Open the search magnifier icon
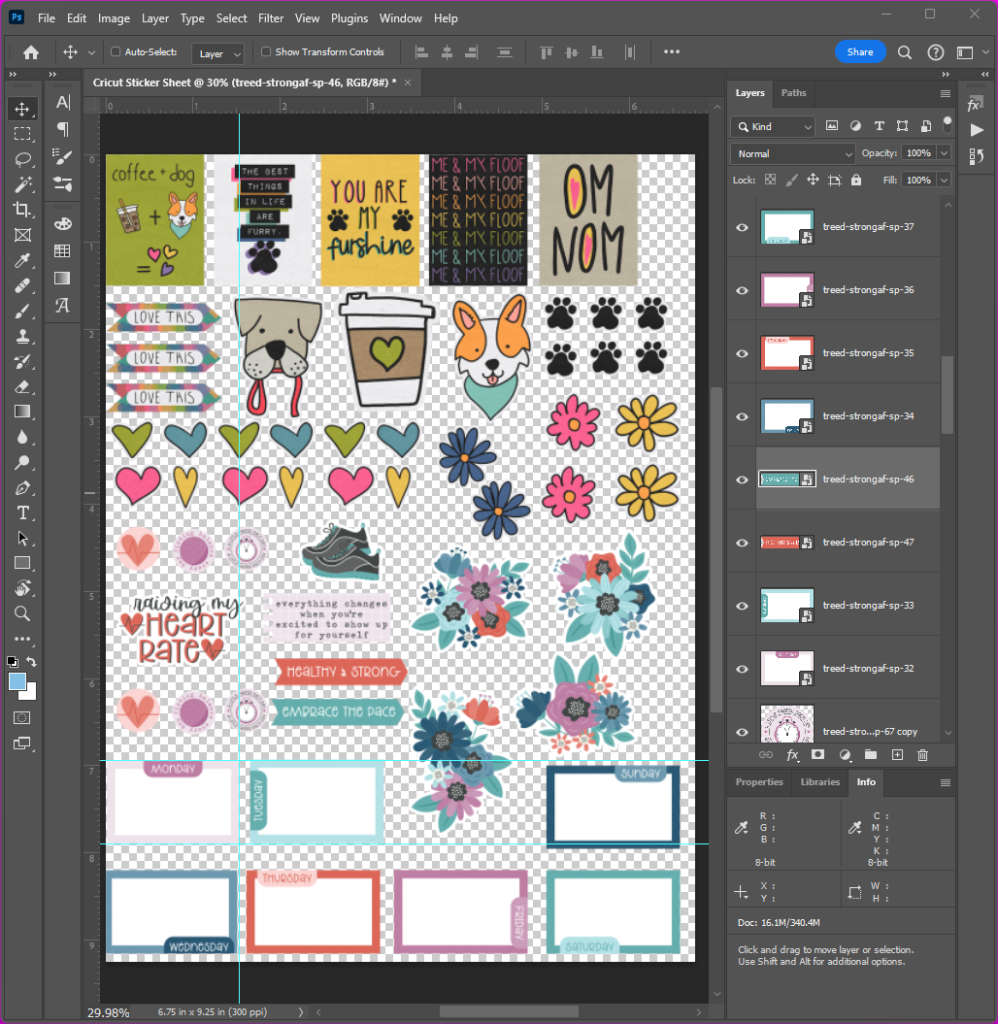The height and width of the screenshot is (1024, 998). [x=904, y=52]
